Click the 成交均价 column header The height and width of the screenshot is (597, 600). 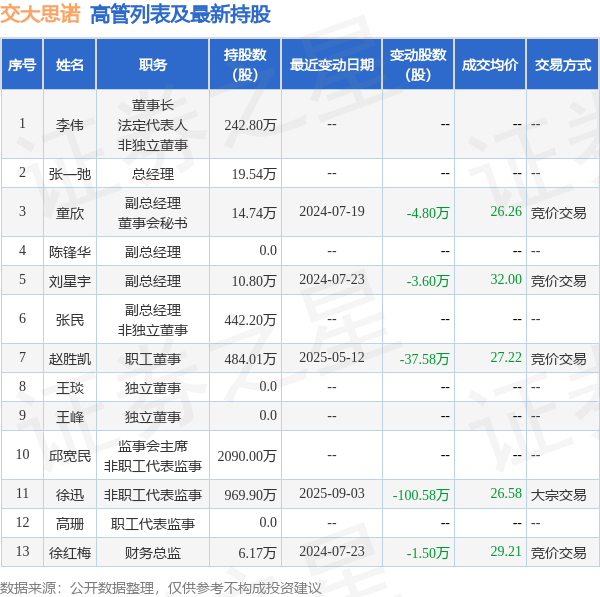tap(490, 64)
